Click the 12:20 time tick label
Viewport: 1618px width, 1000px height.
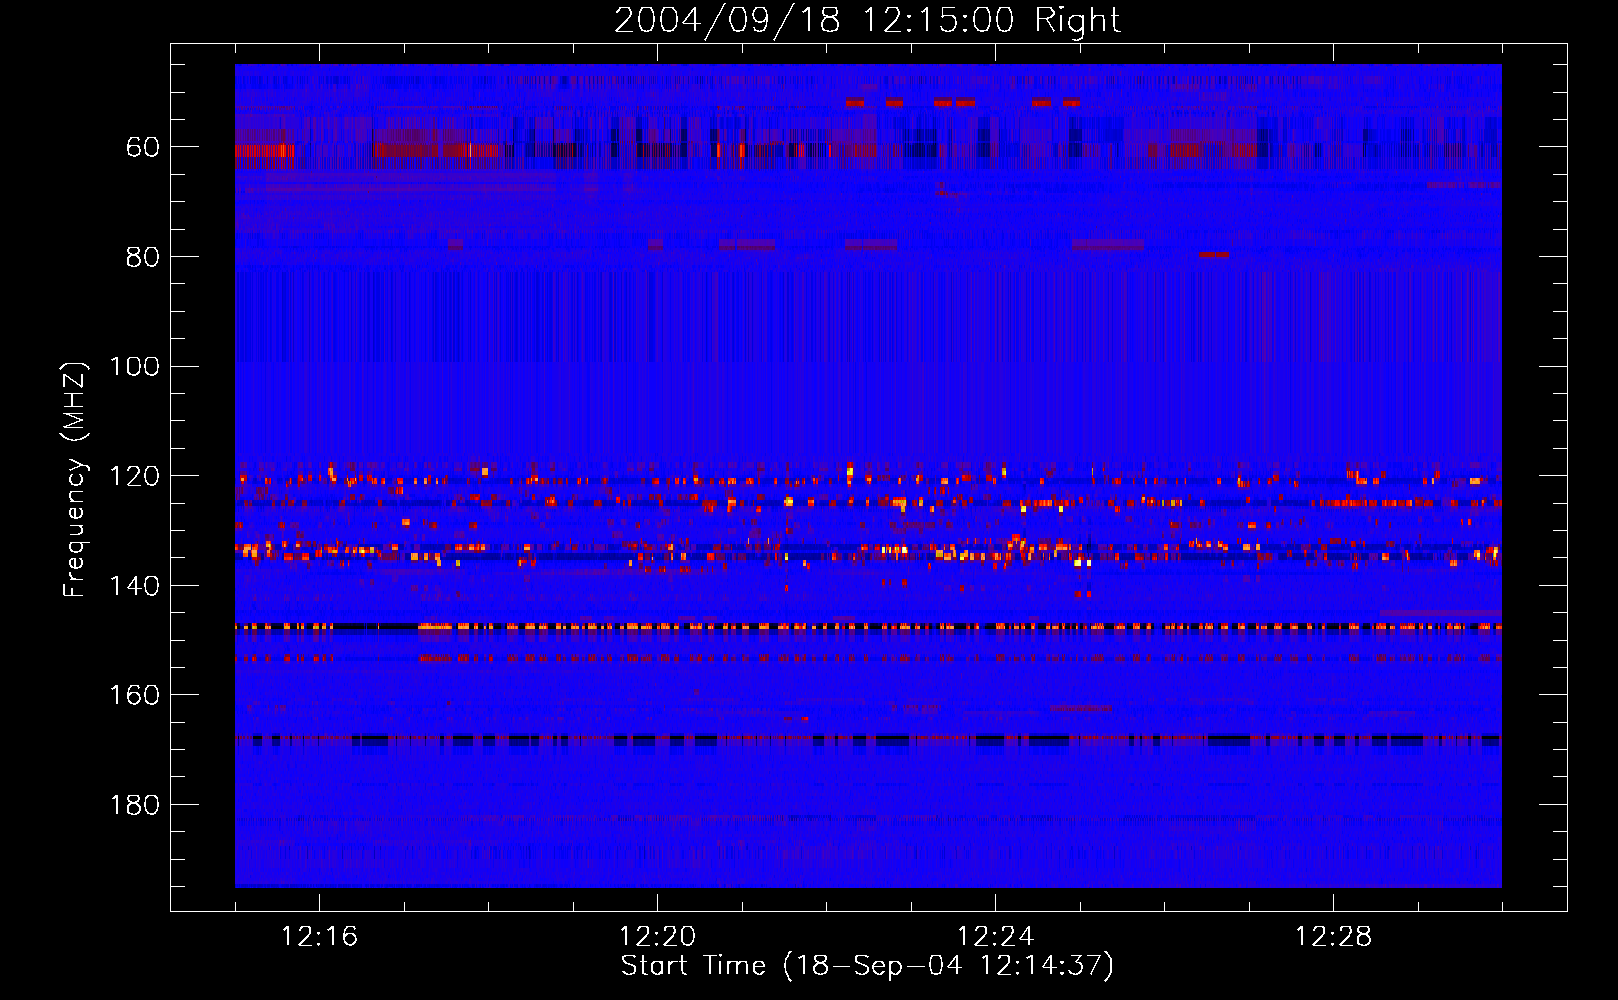coord(657,937)
